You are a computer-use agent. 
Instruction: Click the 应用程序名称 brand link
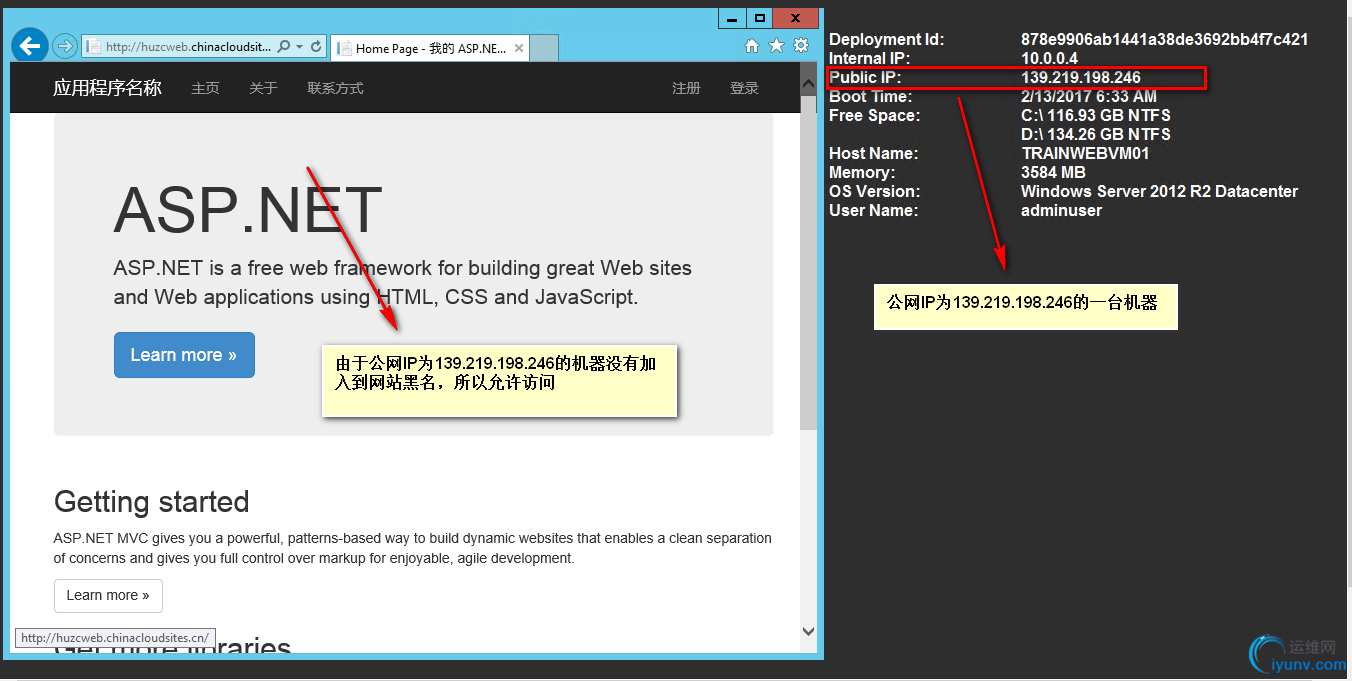pyautogui.click(x=107, y=88)
